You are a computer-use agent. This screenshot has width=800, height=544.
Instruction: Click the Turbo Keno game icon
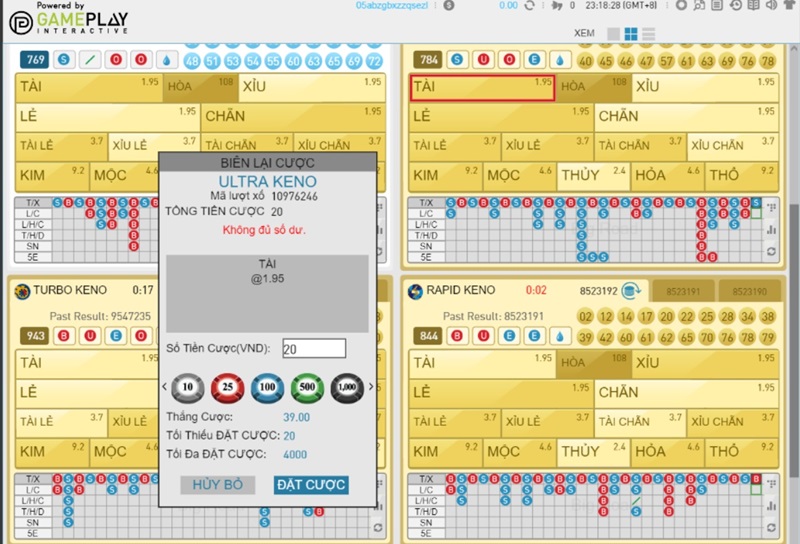pyautogui.click(x=22, y=291)
